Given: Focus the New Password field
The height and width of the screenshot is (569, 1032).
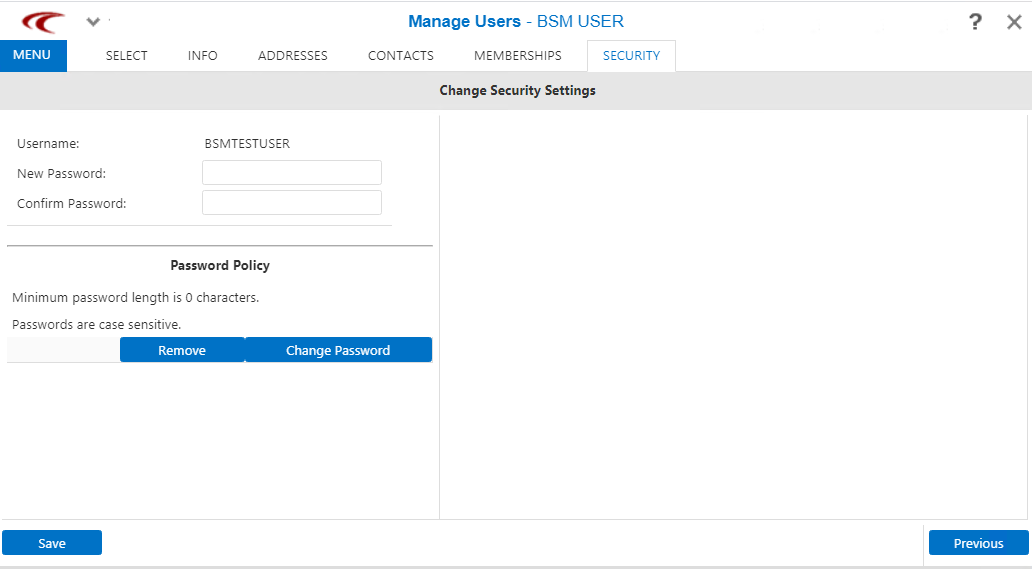Looking at the screenshot, I should click(292, 172).
